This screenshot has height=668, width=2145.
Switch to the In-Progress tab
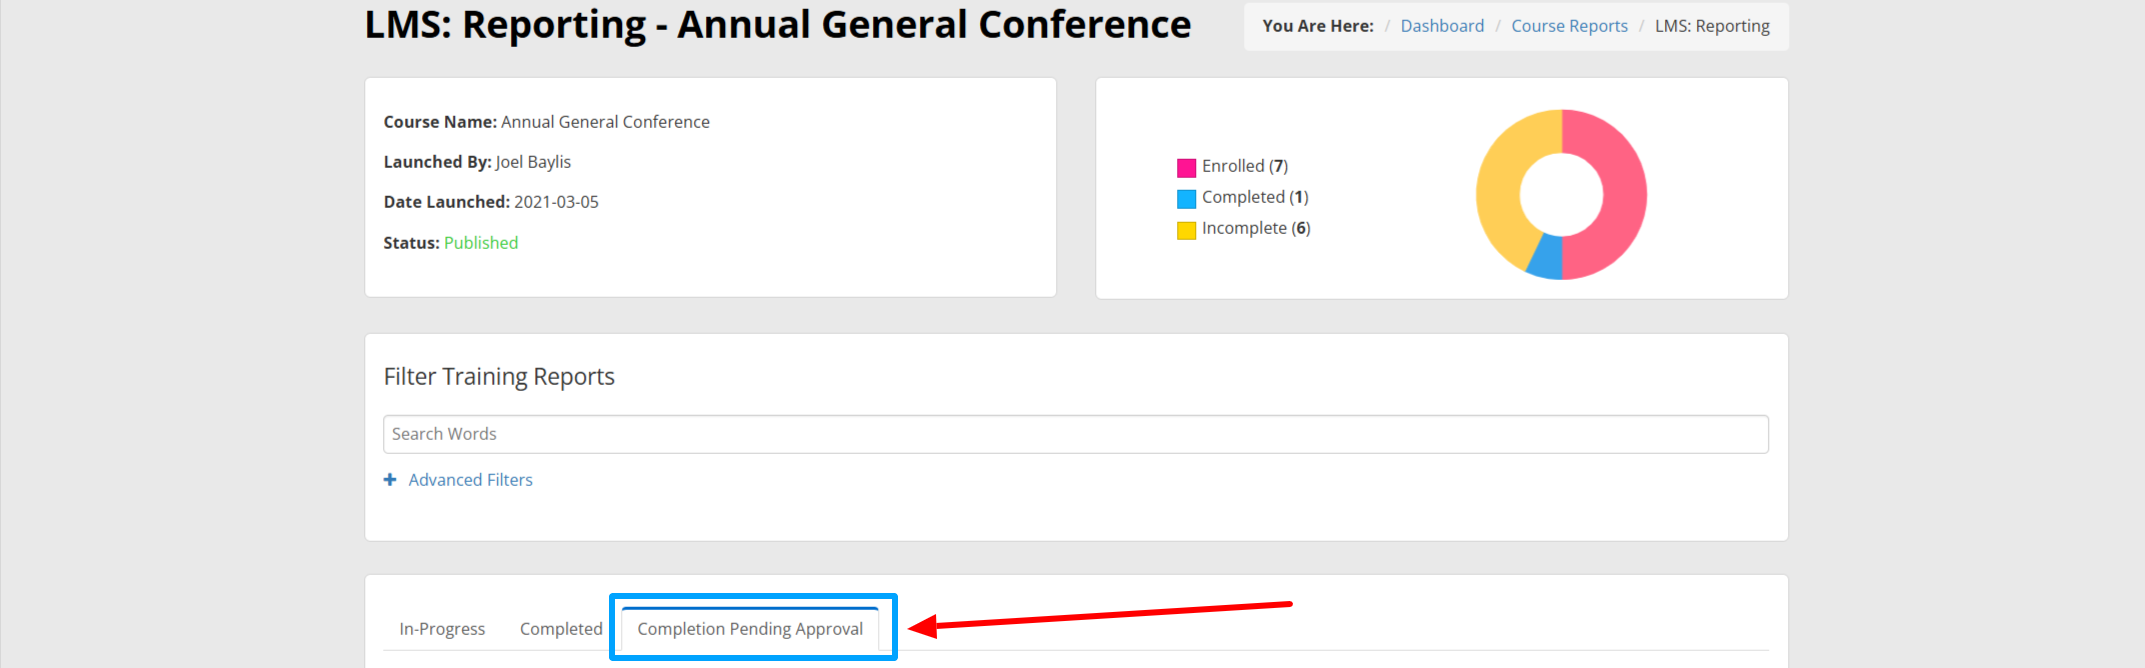click(x=442, y=629)
